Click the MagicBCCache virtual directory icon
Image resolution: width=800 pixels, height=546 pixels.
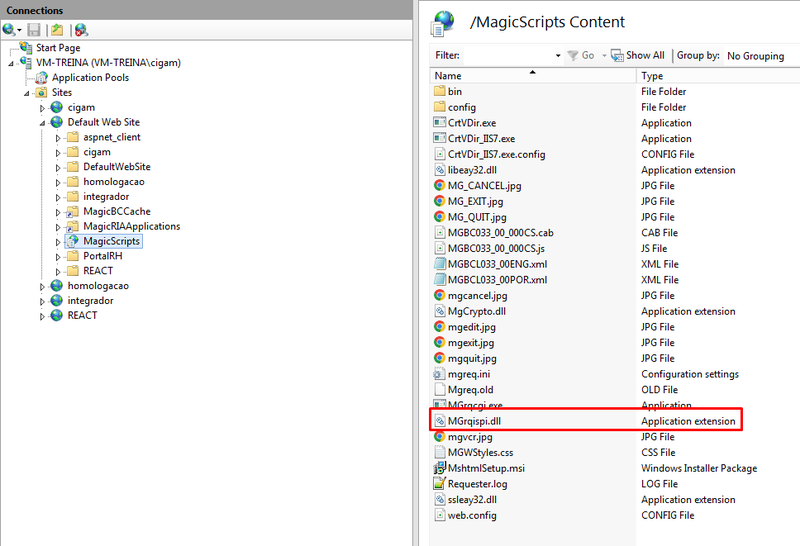pos(73,211)
